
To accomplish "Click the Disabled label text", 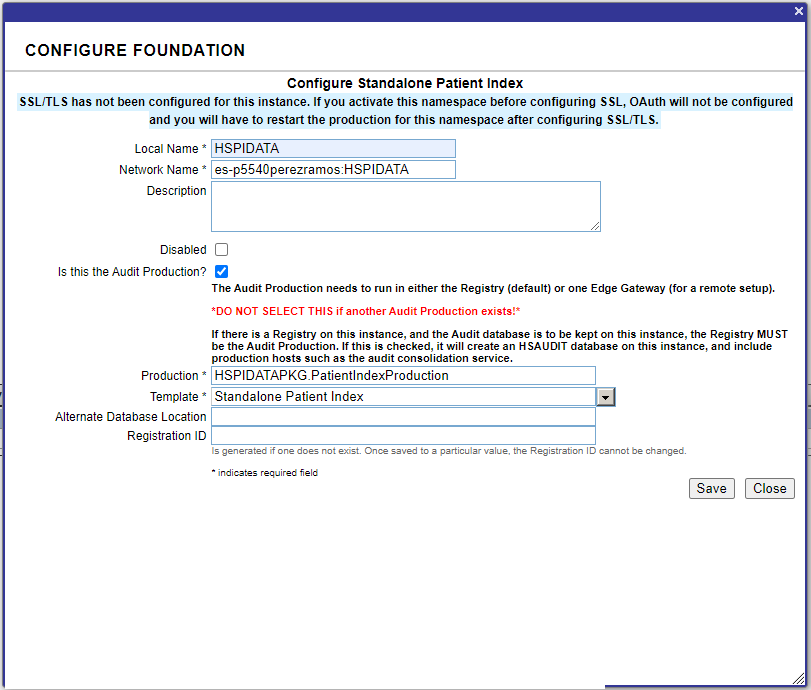I will coord(183,250).
